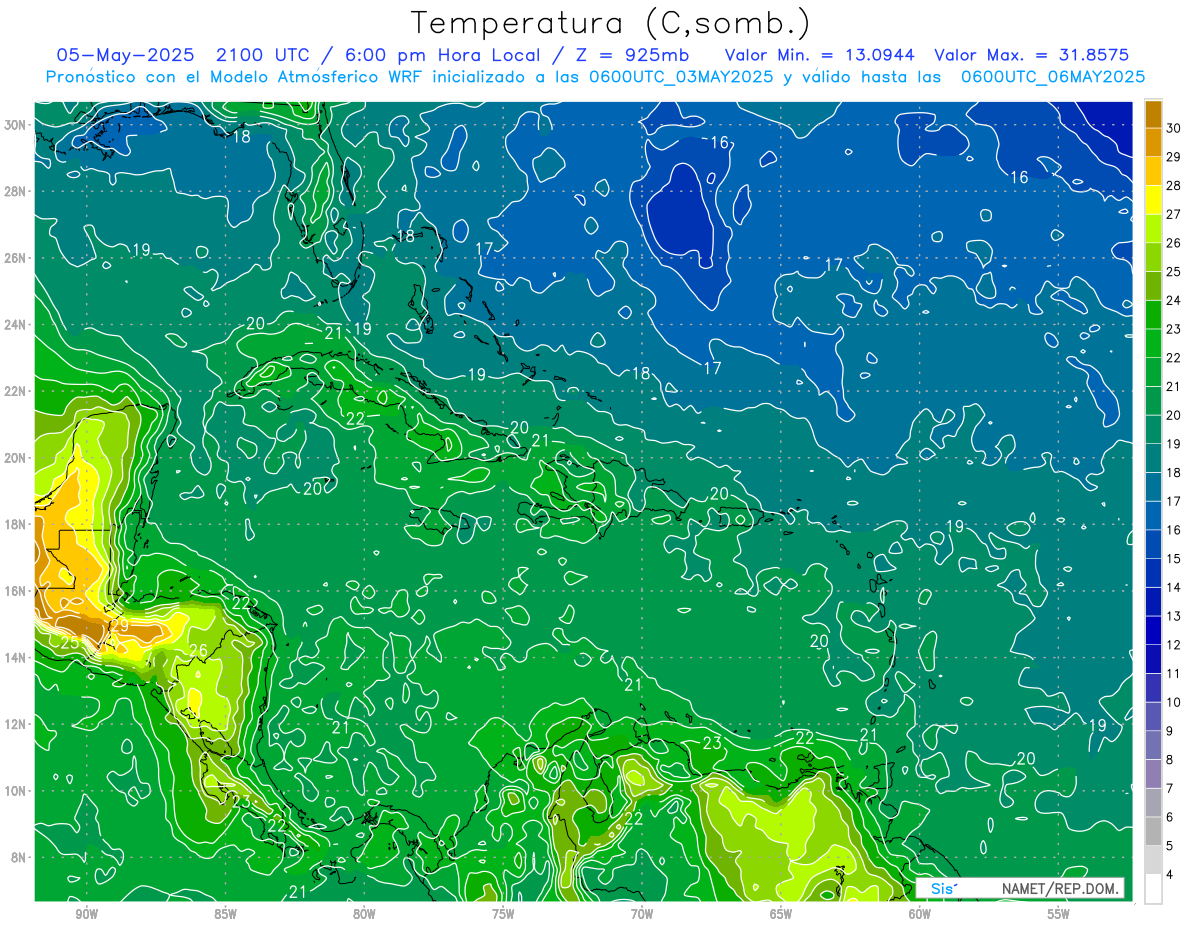Click the 65W longitude axis label
Image resolution: width=1200 pixels, height=927 pixels.
click(781, 914)
